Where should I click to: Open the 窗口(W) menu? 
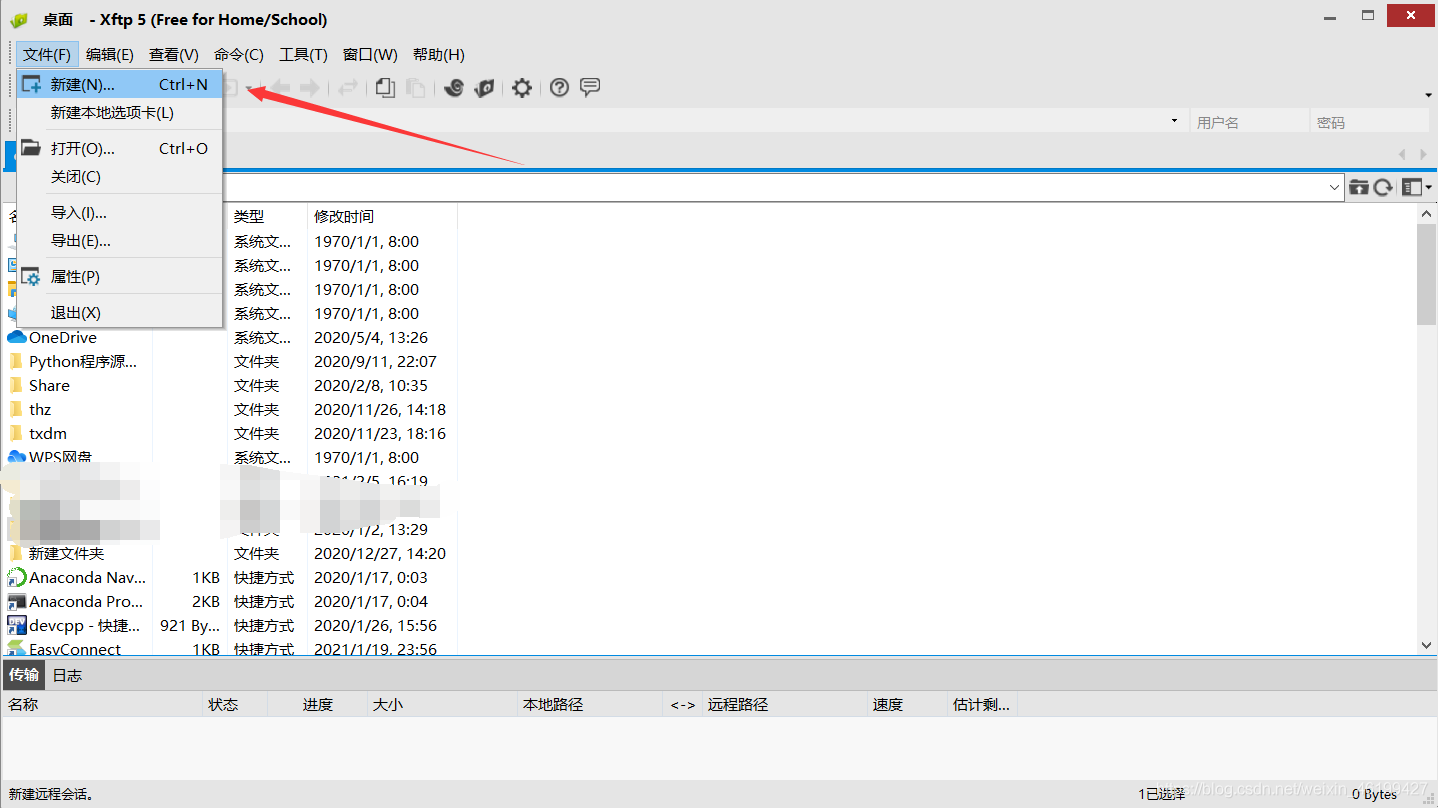370,54
